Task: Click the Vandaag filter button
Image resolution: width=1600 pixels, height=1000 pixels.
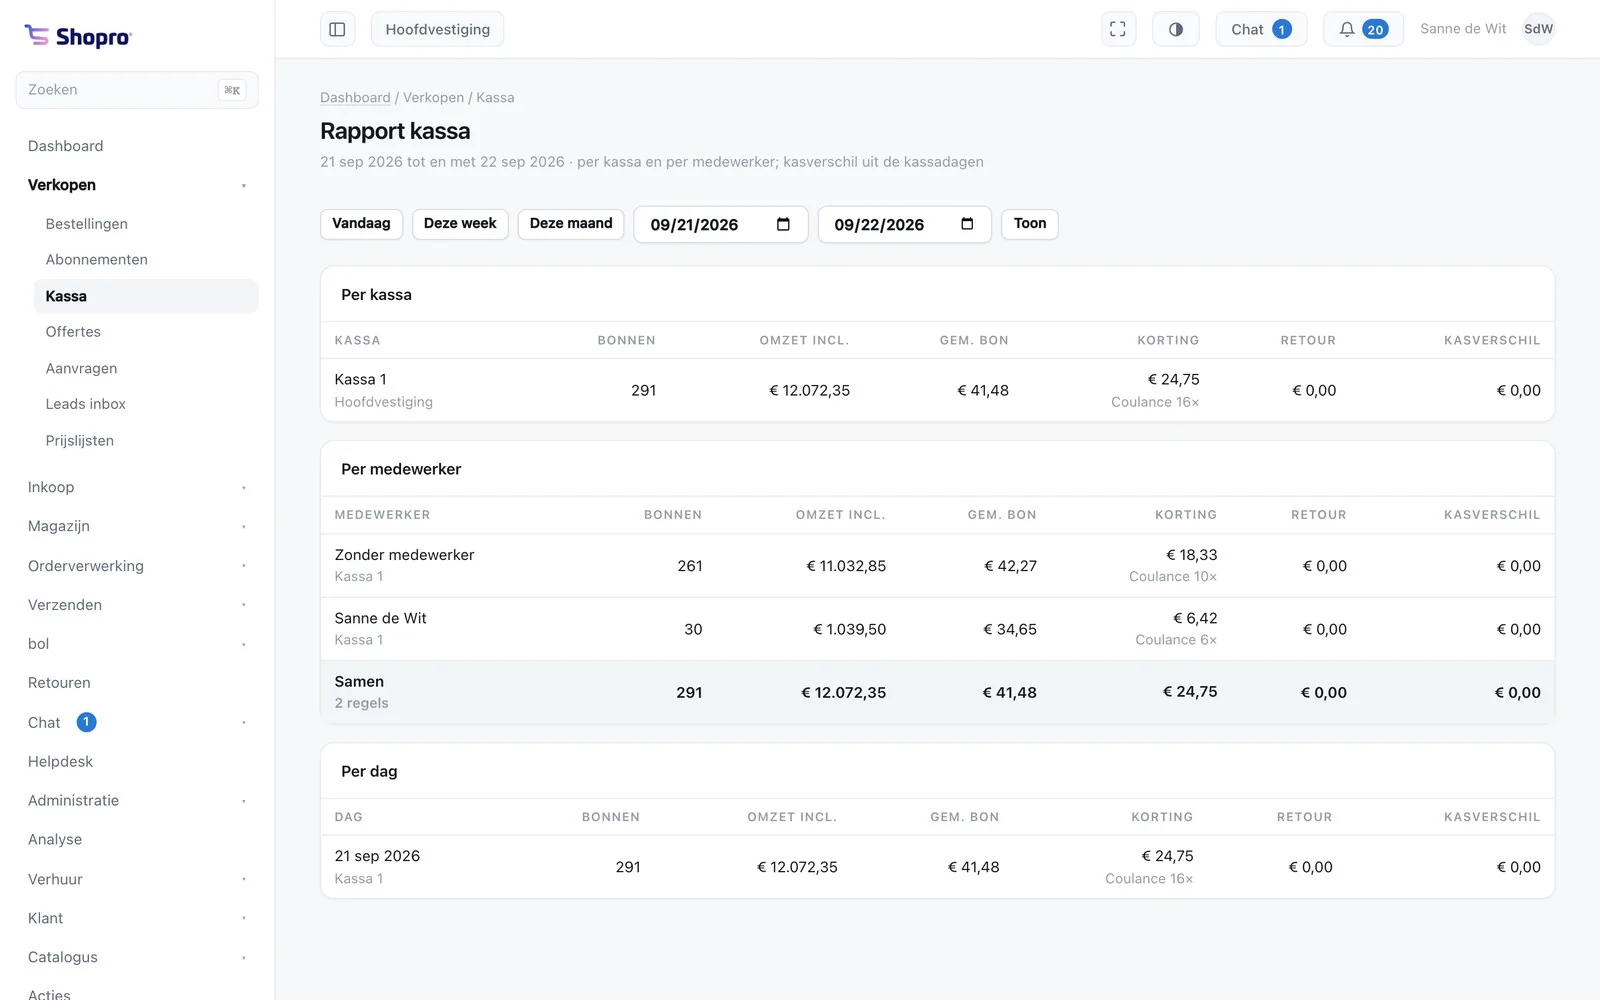Action: click(x=361, y=224)
